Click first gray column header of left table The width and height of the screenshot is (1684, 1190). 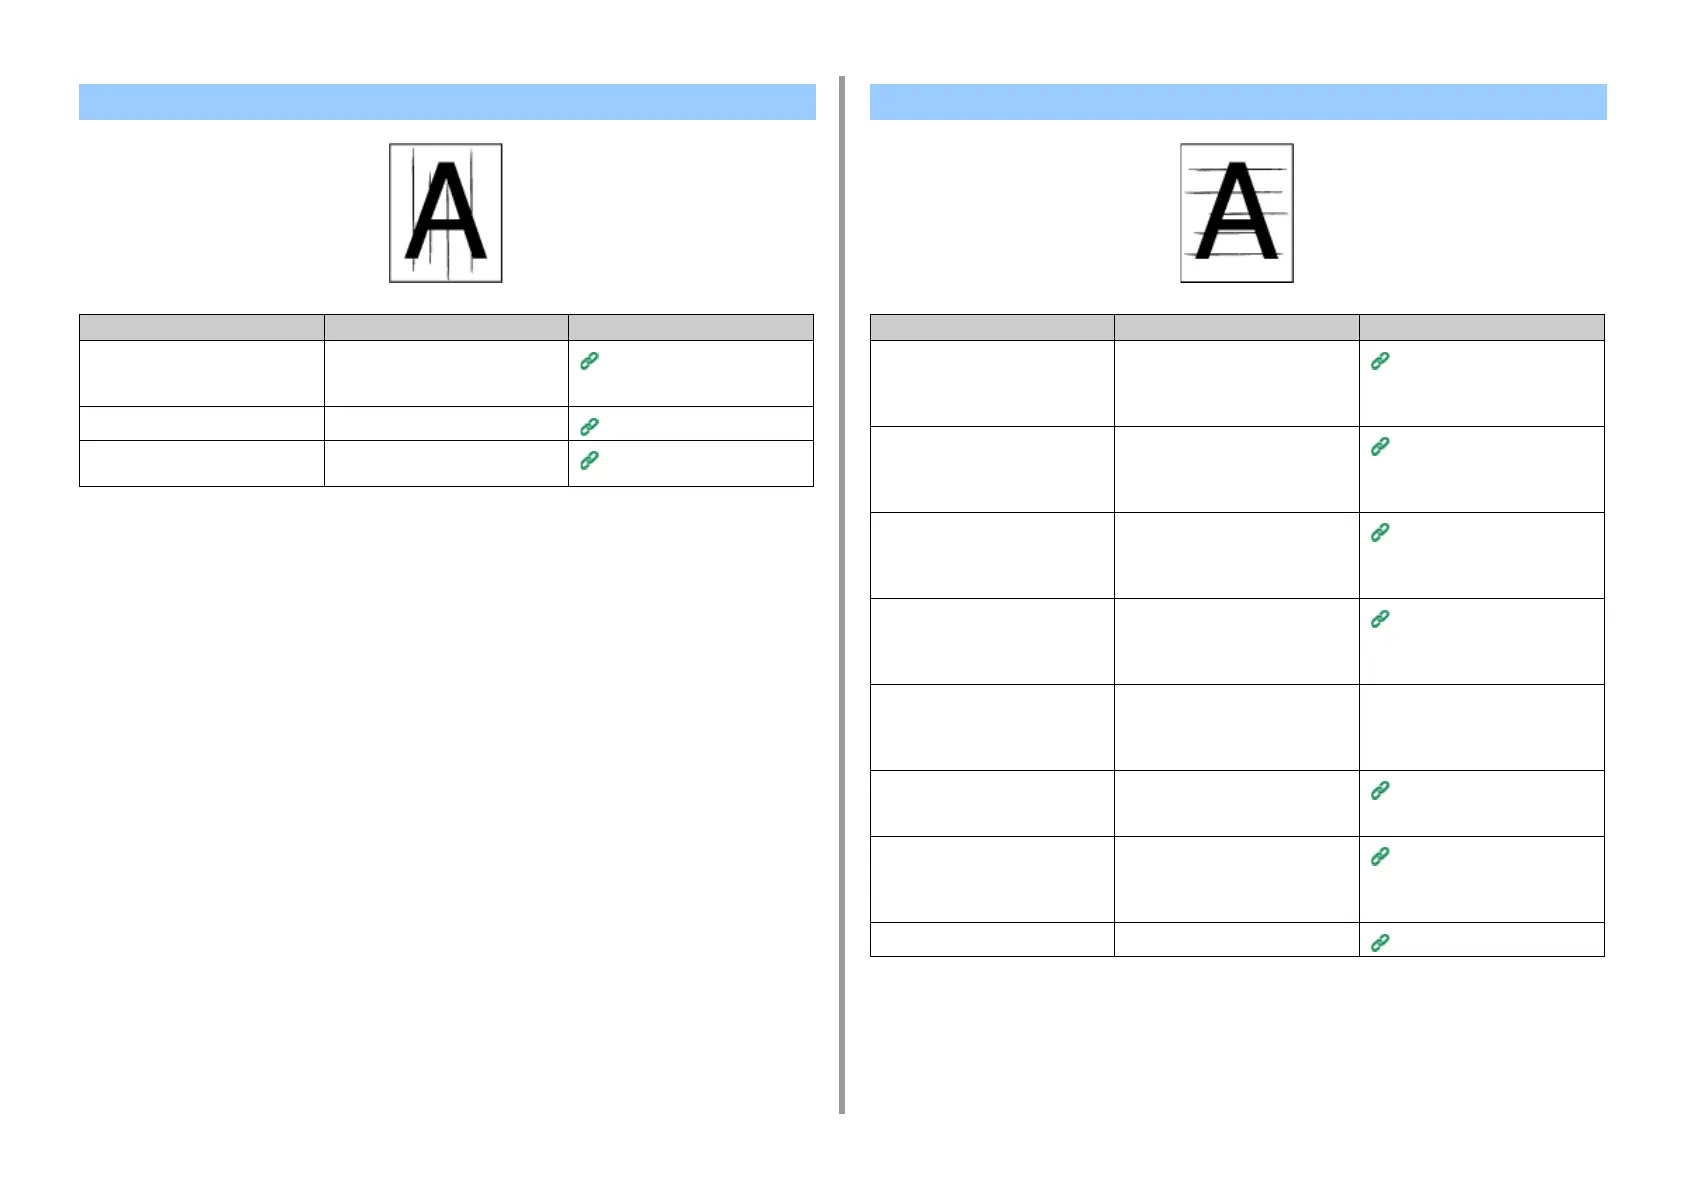click(x=202, y=328)
